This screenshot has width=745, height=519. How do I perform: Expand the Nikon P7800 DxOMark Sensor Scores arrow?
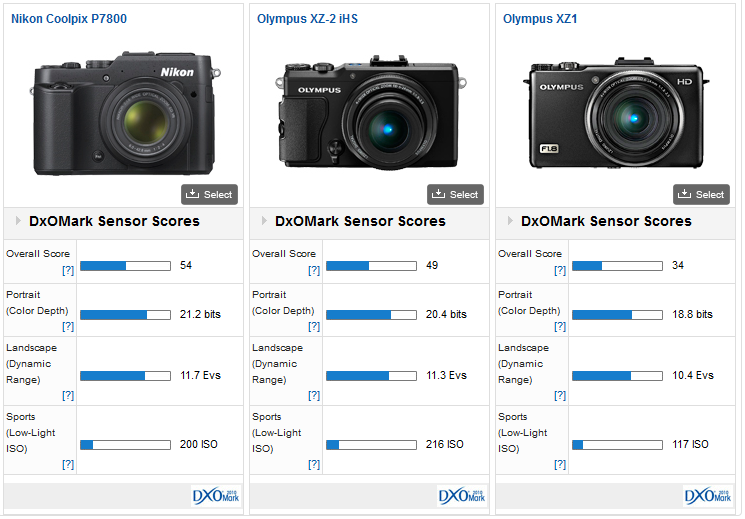[x=18, y=221]
